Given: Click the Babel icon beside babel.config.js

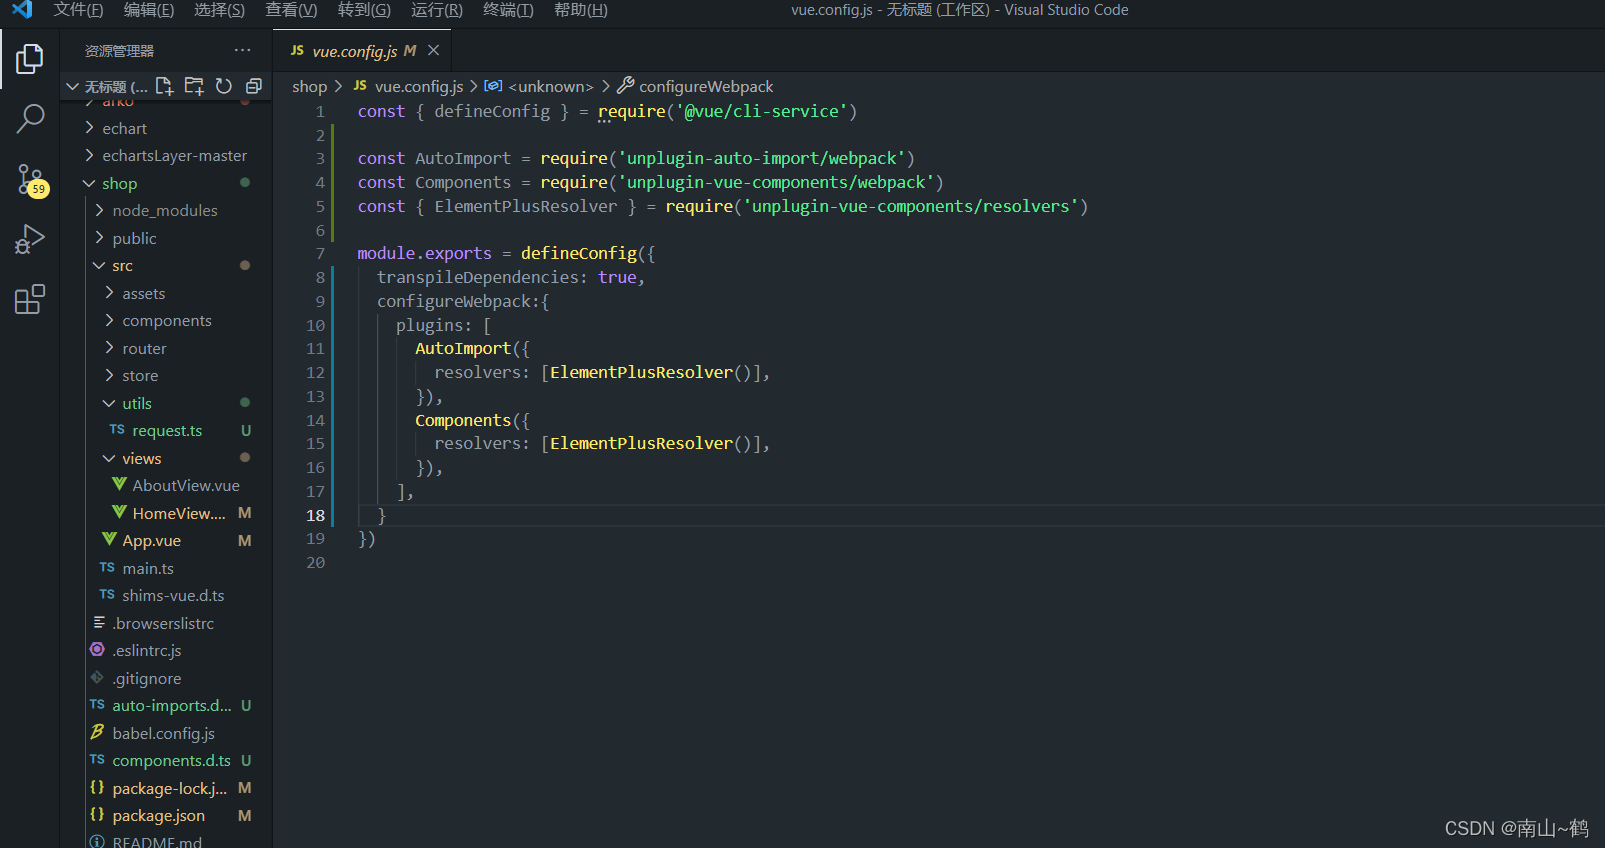Looking at the screenshot, I should (97, 733).
